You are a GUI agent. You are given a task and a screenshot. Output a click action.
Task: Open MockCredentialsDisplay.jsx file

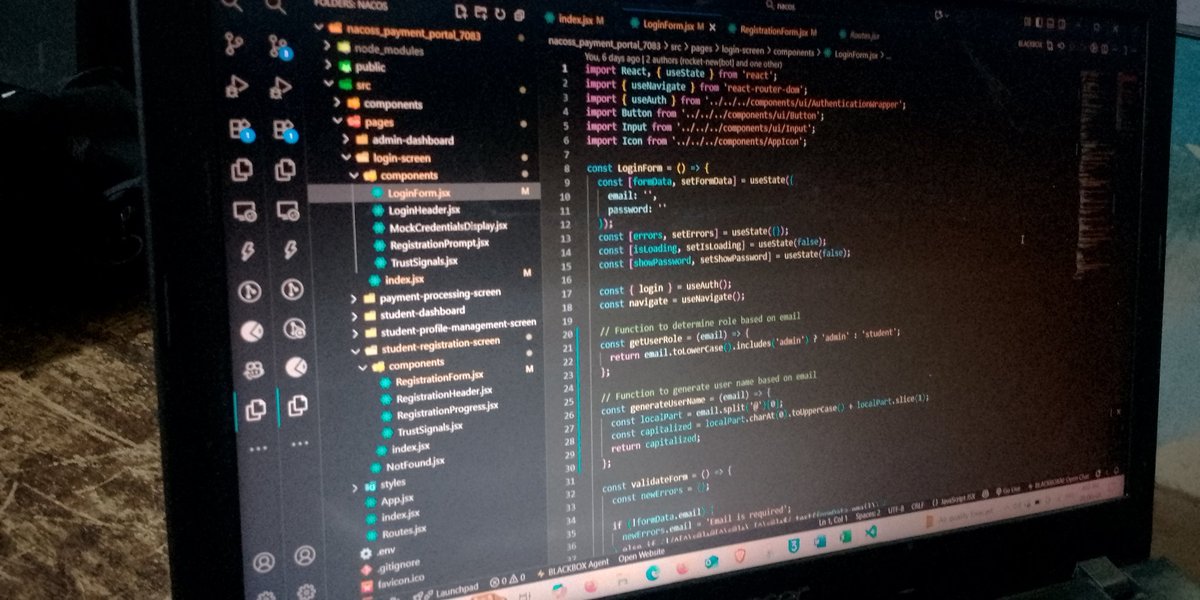(x=448, y=227)
